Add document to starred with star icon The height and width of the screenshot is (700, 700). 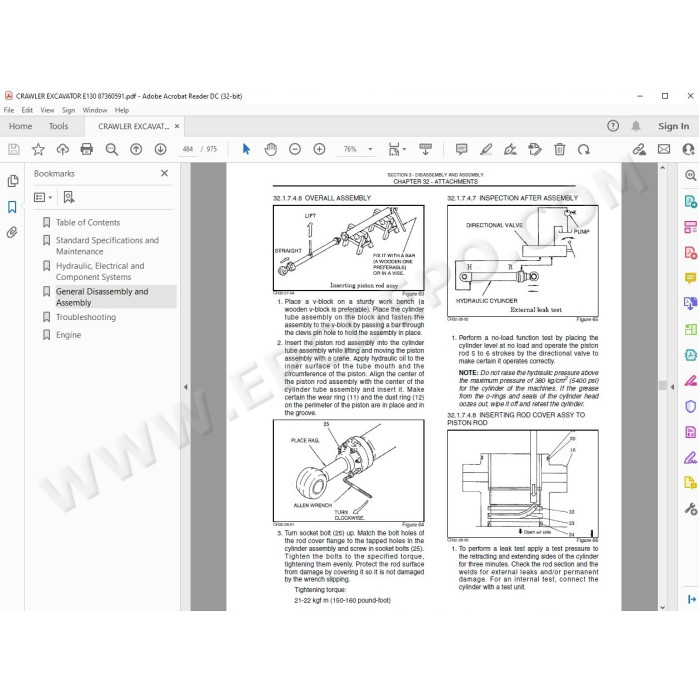[38, 149]
